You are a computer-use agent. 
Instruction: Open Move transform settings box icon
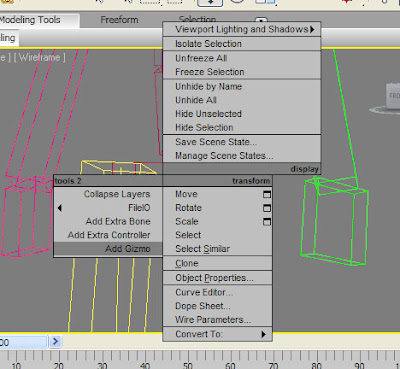(267, 194)
